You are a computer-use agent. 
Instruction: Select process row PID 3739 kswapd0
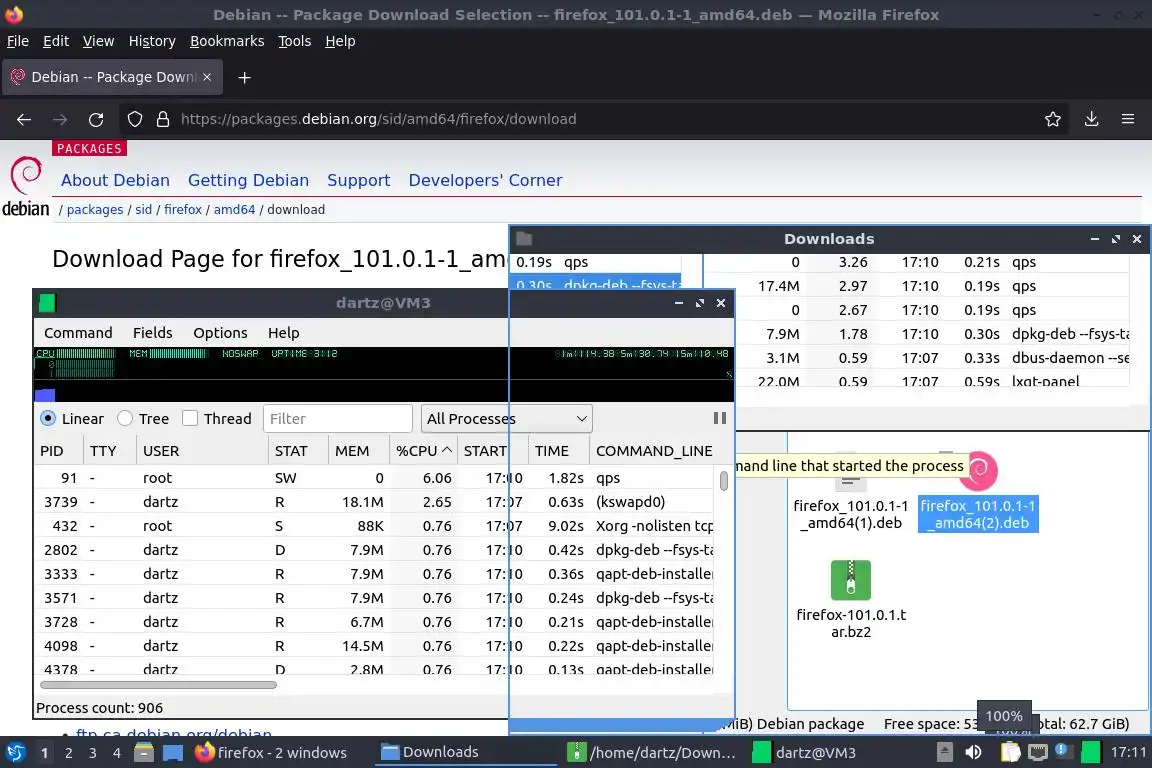(375, 502)
